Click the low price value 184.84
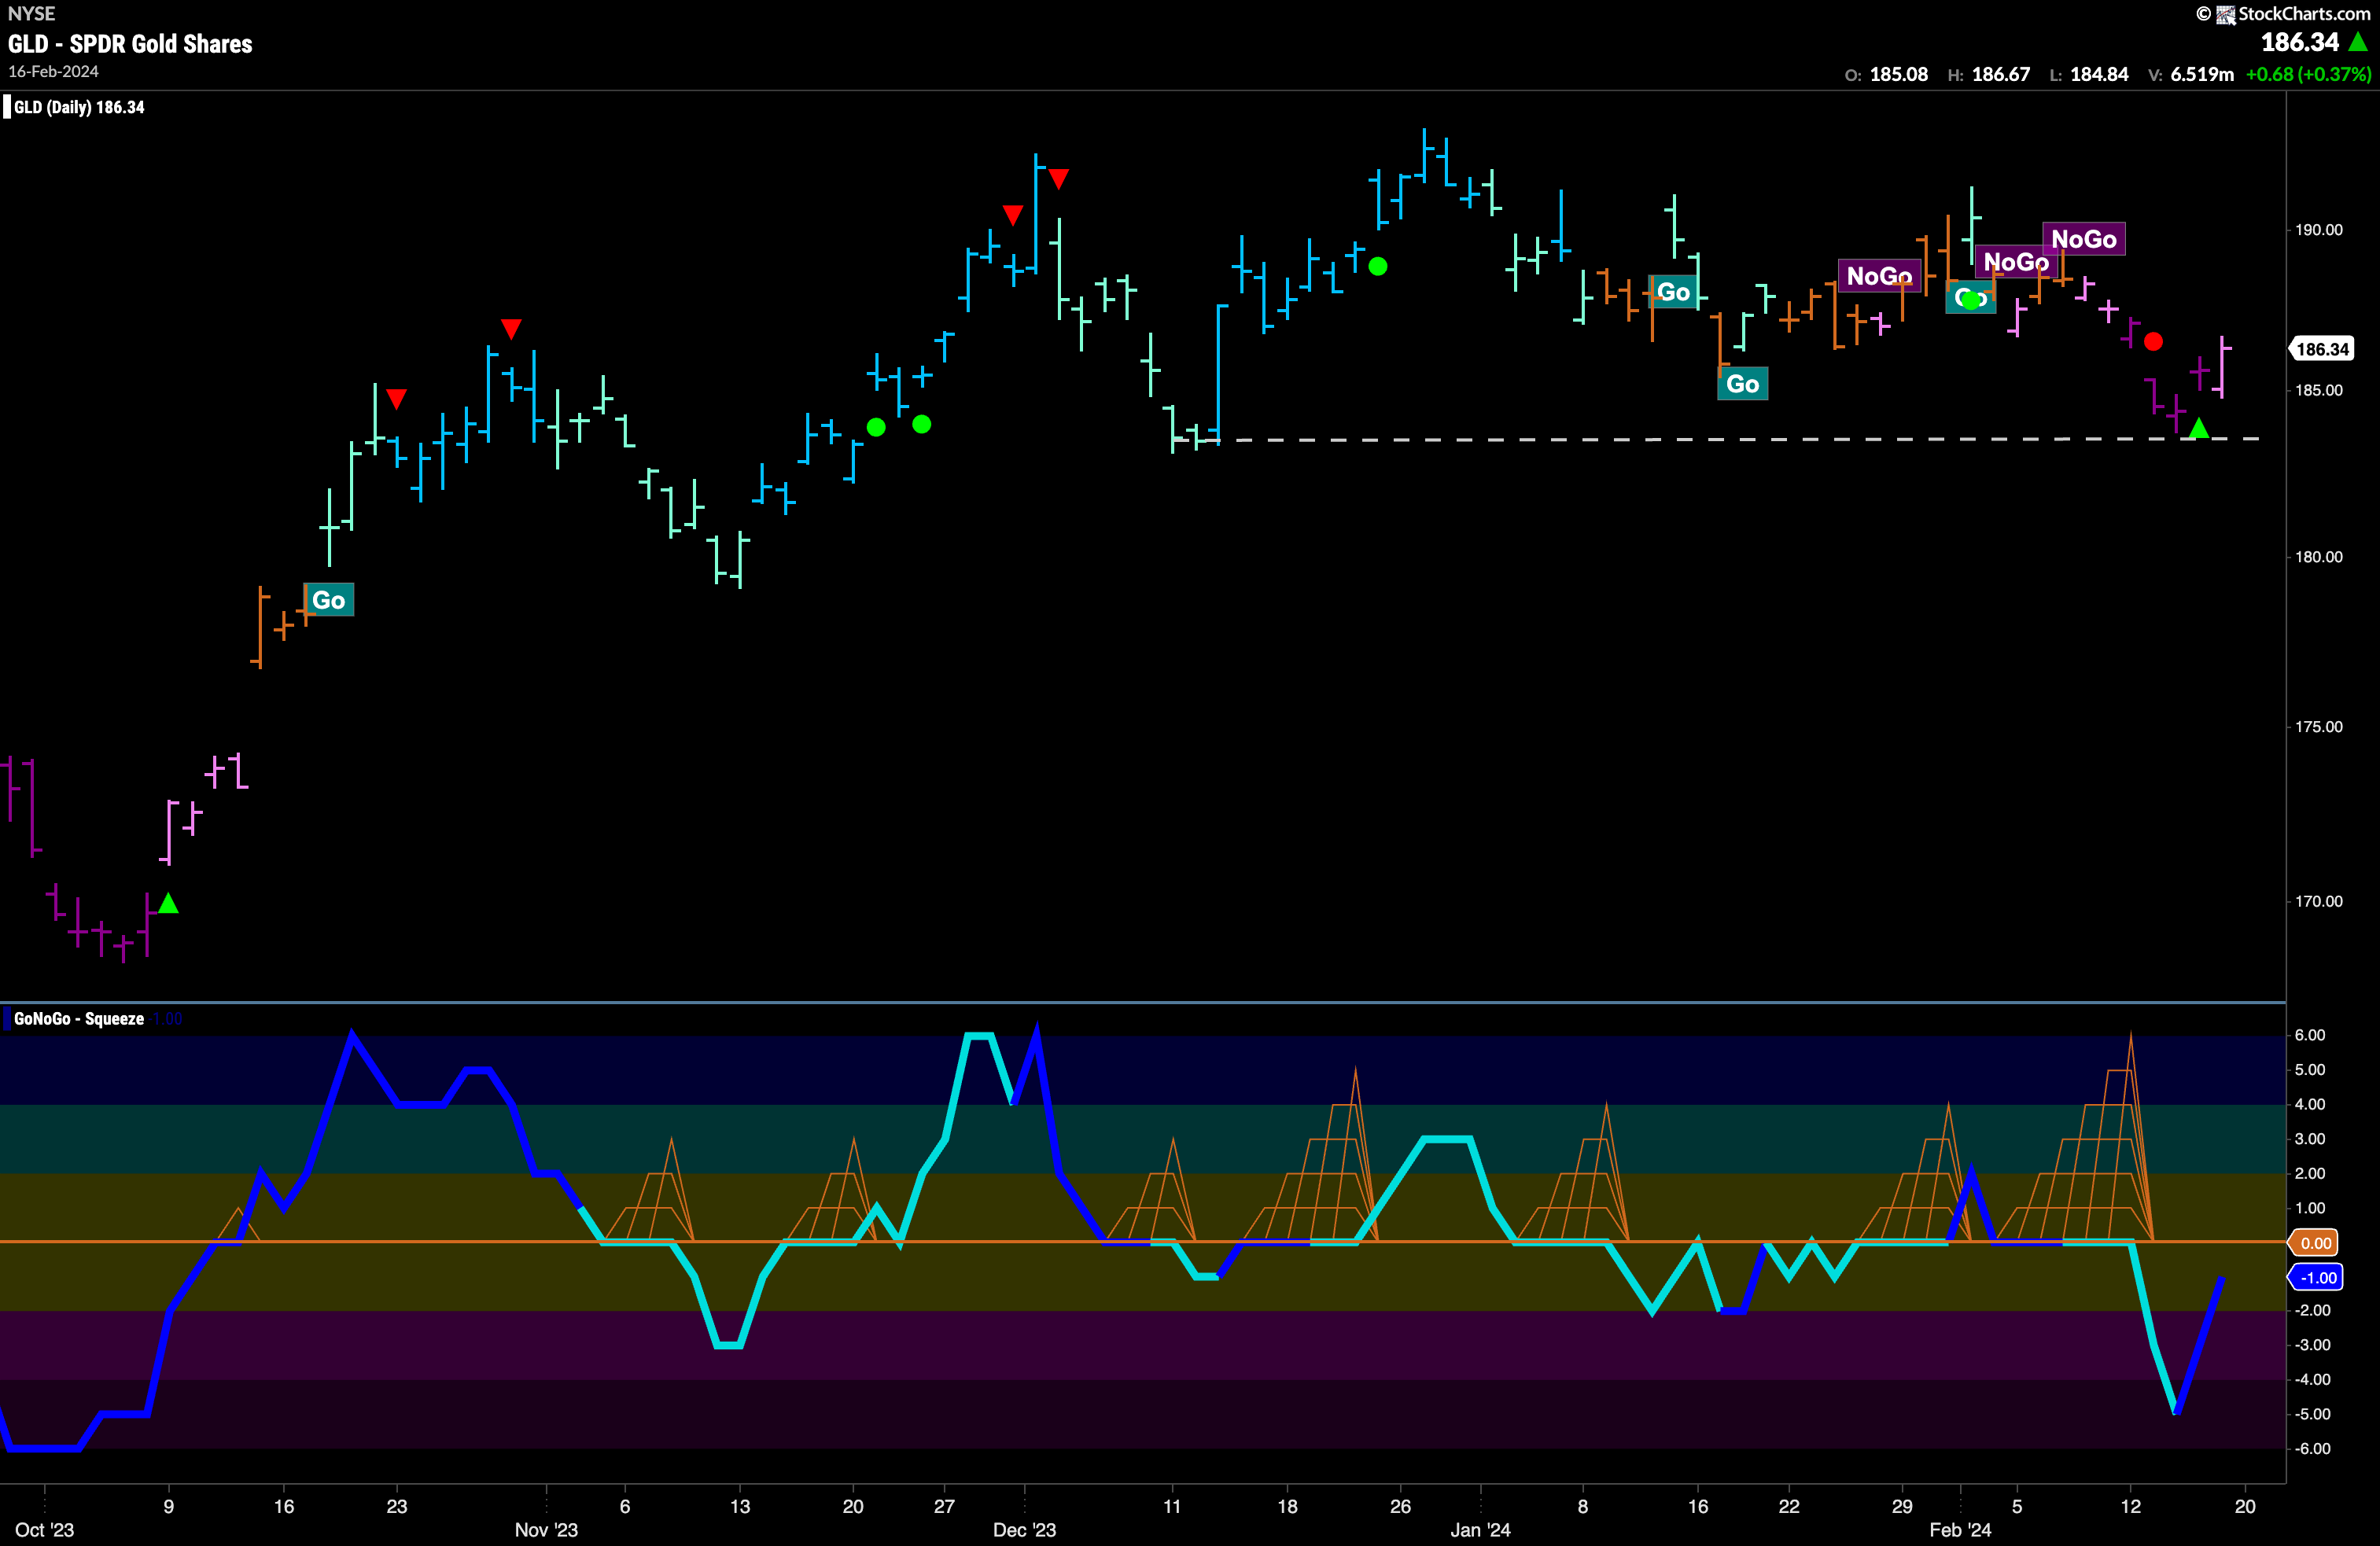This screenshot has height=1546, width=2380. (x=2100, y=74)
